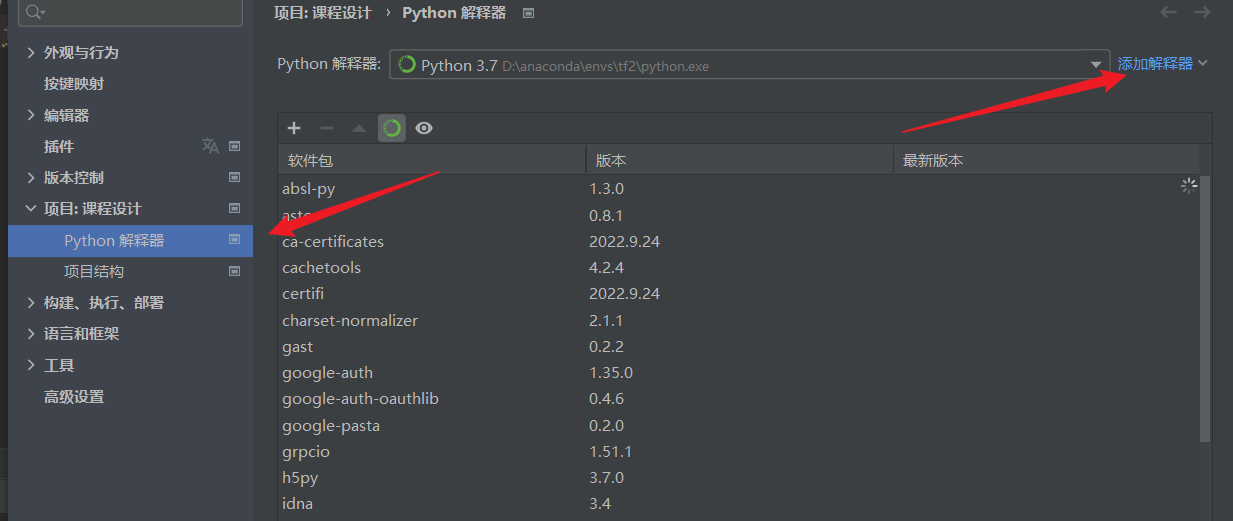Click the back navigation arrow

click(x=1168, y=13)
